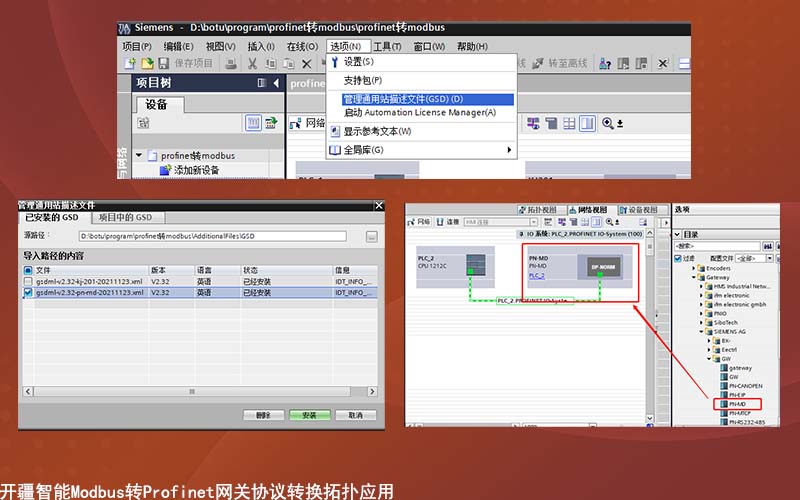Click the 连接 button in network view toolbar

(448, 222)
